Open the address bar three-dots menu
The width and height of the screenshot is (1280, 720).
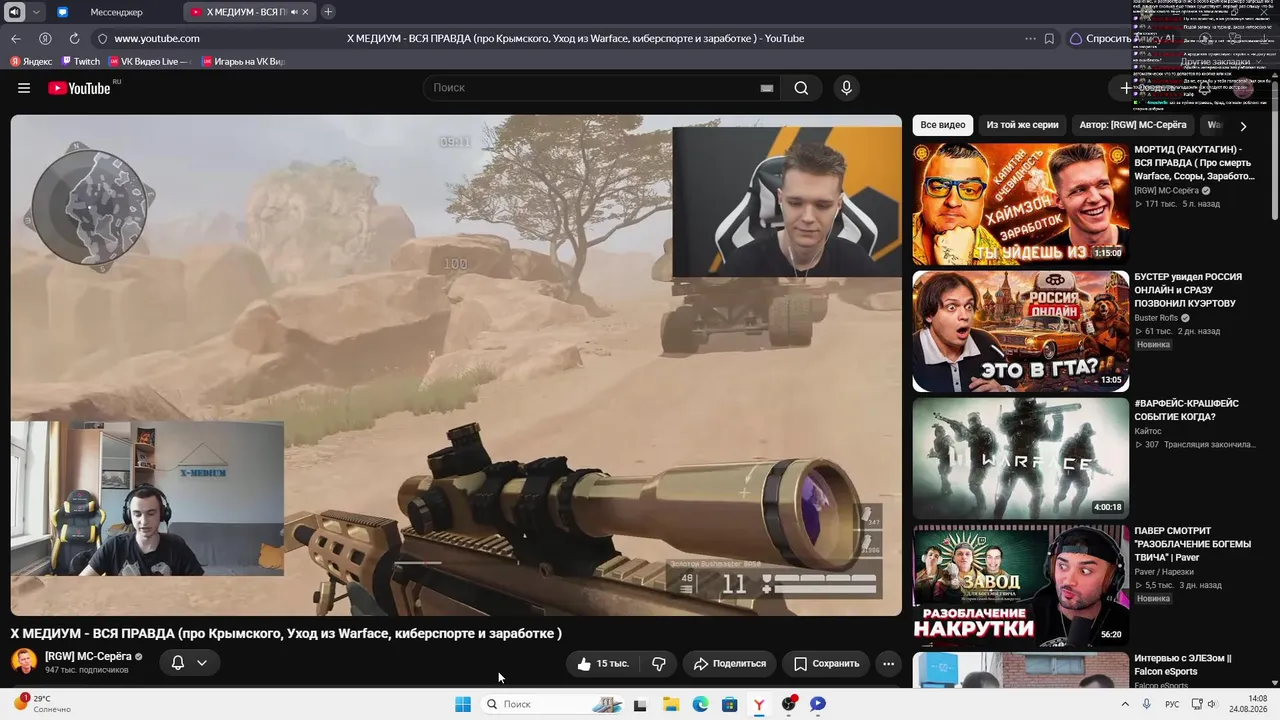pyautogui.click(x=1030, y=39)
